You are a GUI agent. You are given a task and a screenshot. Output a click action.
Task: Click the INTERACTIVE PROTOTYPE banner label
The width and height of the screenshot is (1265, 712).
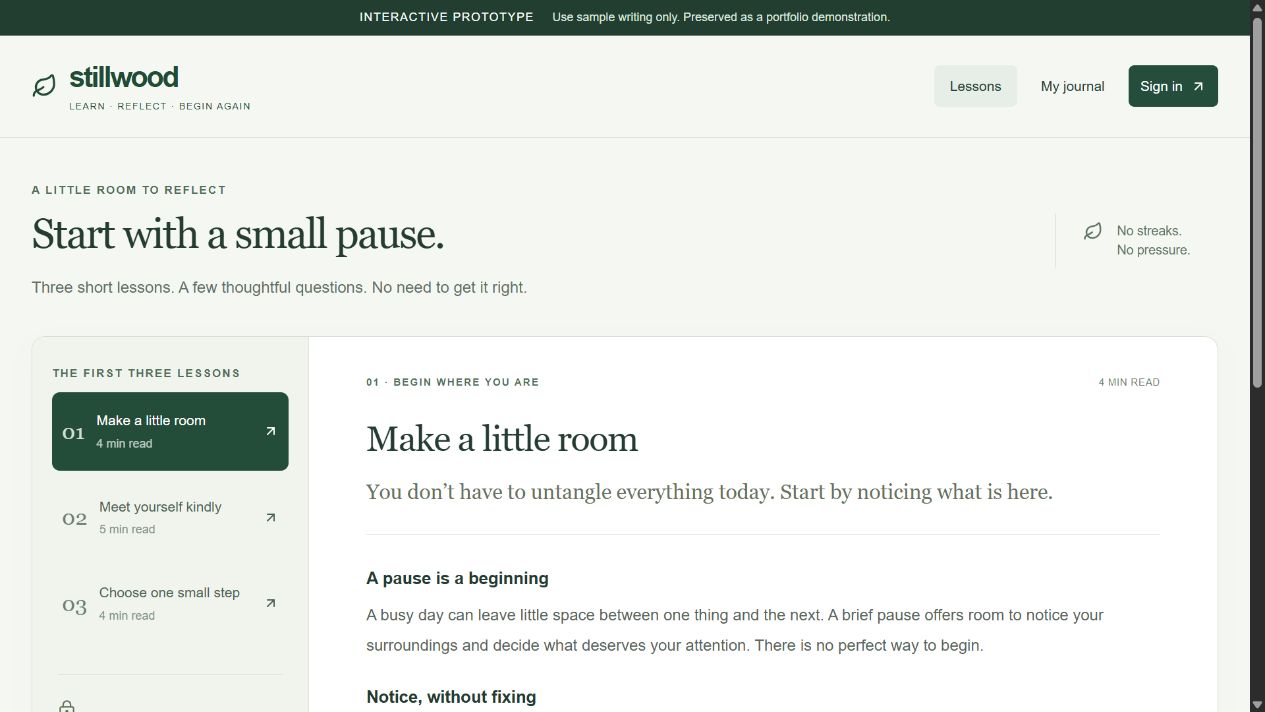click(446, 17)
